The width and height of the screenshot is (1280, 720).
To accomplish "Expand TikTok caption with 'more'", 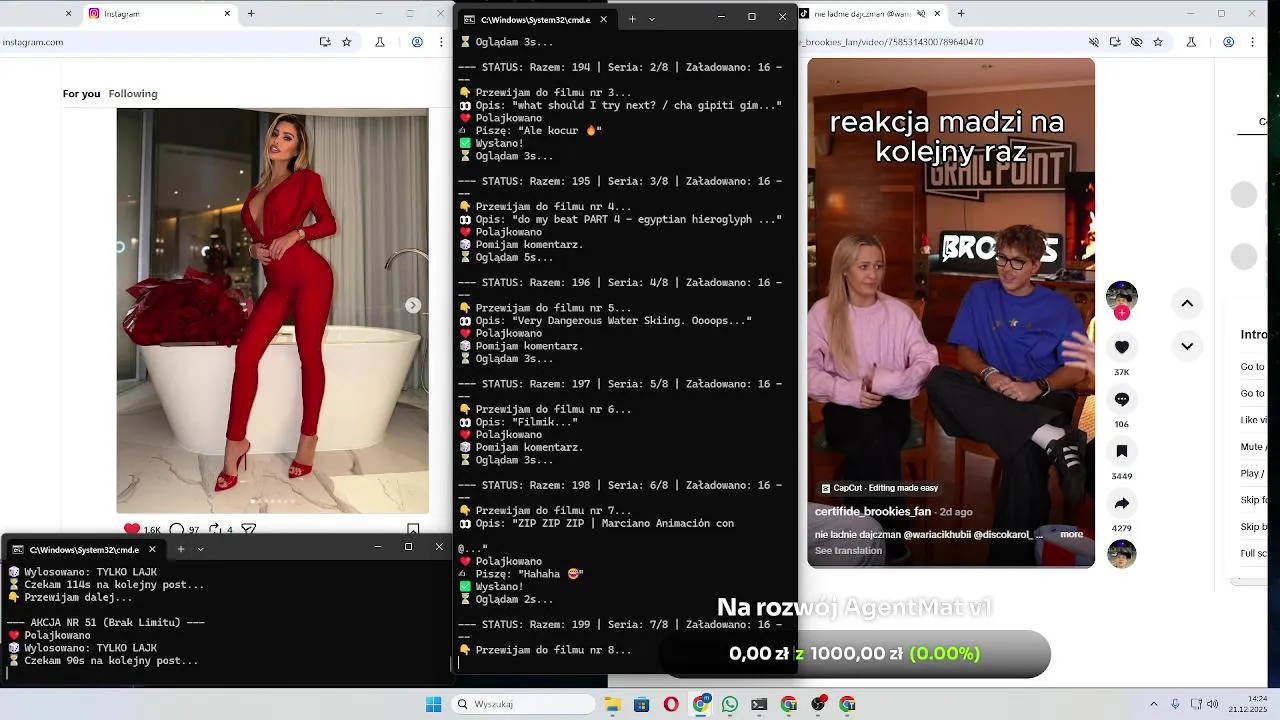I will (x=1072, y=534).
